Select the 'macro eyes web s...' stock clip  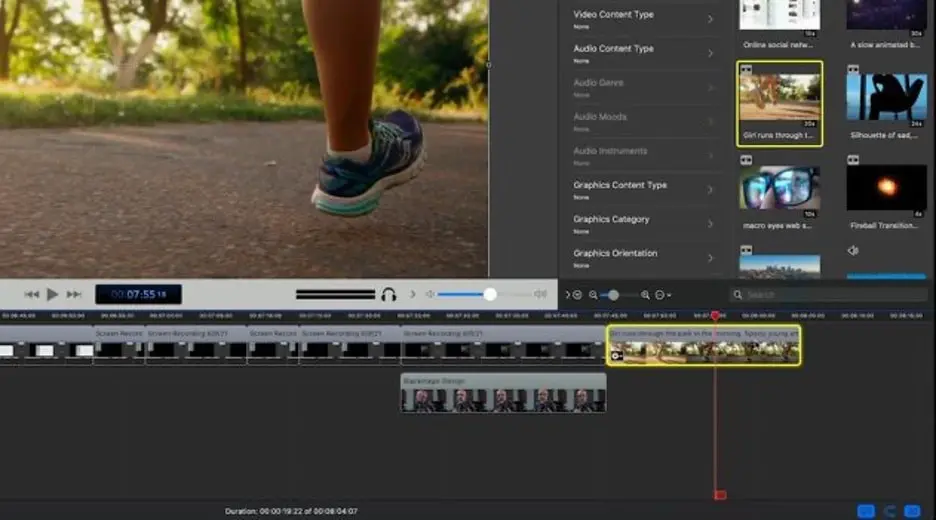780,187
